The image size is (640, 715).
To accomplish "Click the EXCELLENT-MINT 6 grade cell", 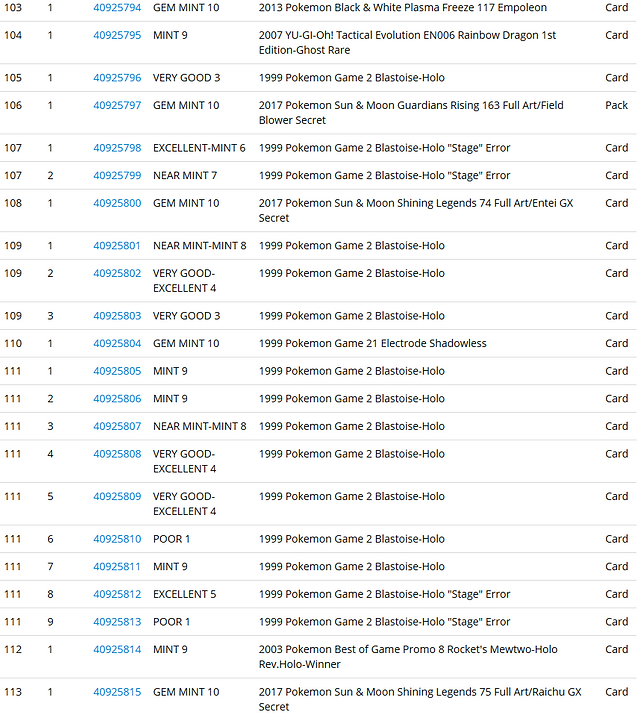I will point(199,148).
